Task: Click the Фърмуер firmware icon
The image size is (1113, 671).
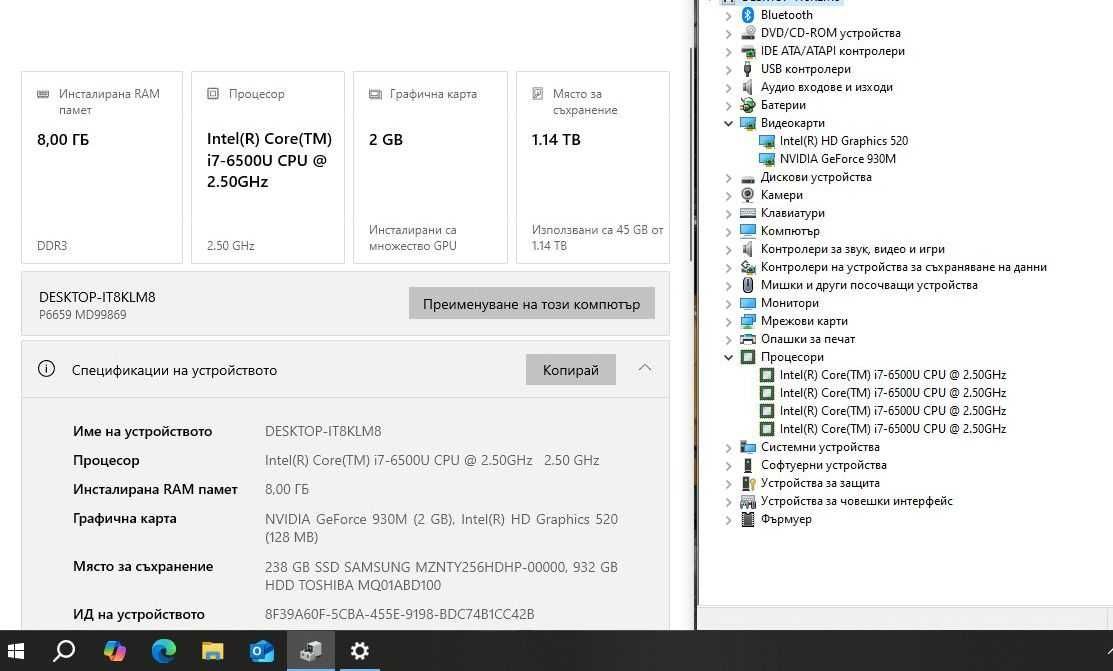Action: tap(747, 519)
